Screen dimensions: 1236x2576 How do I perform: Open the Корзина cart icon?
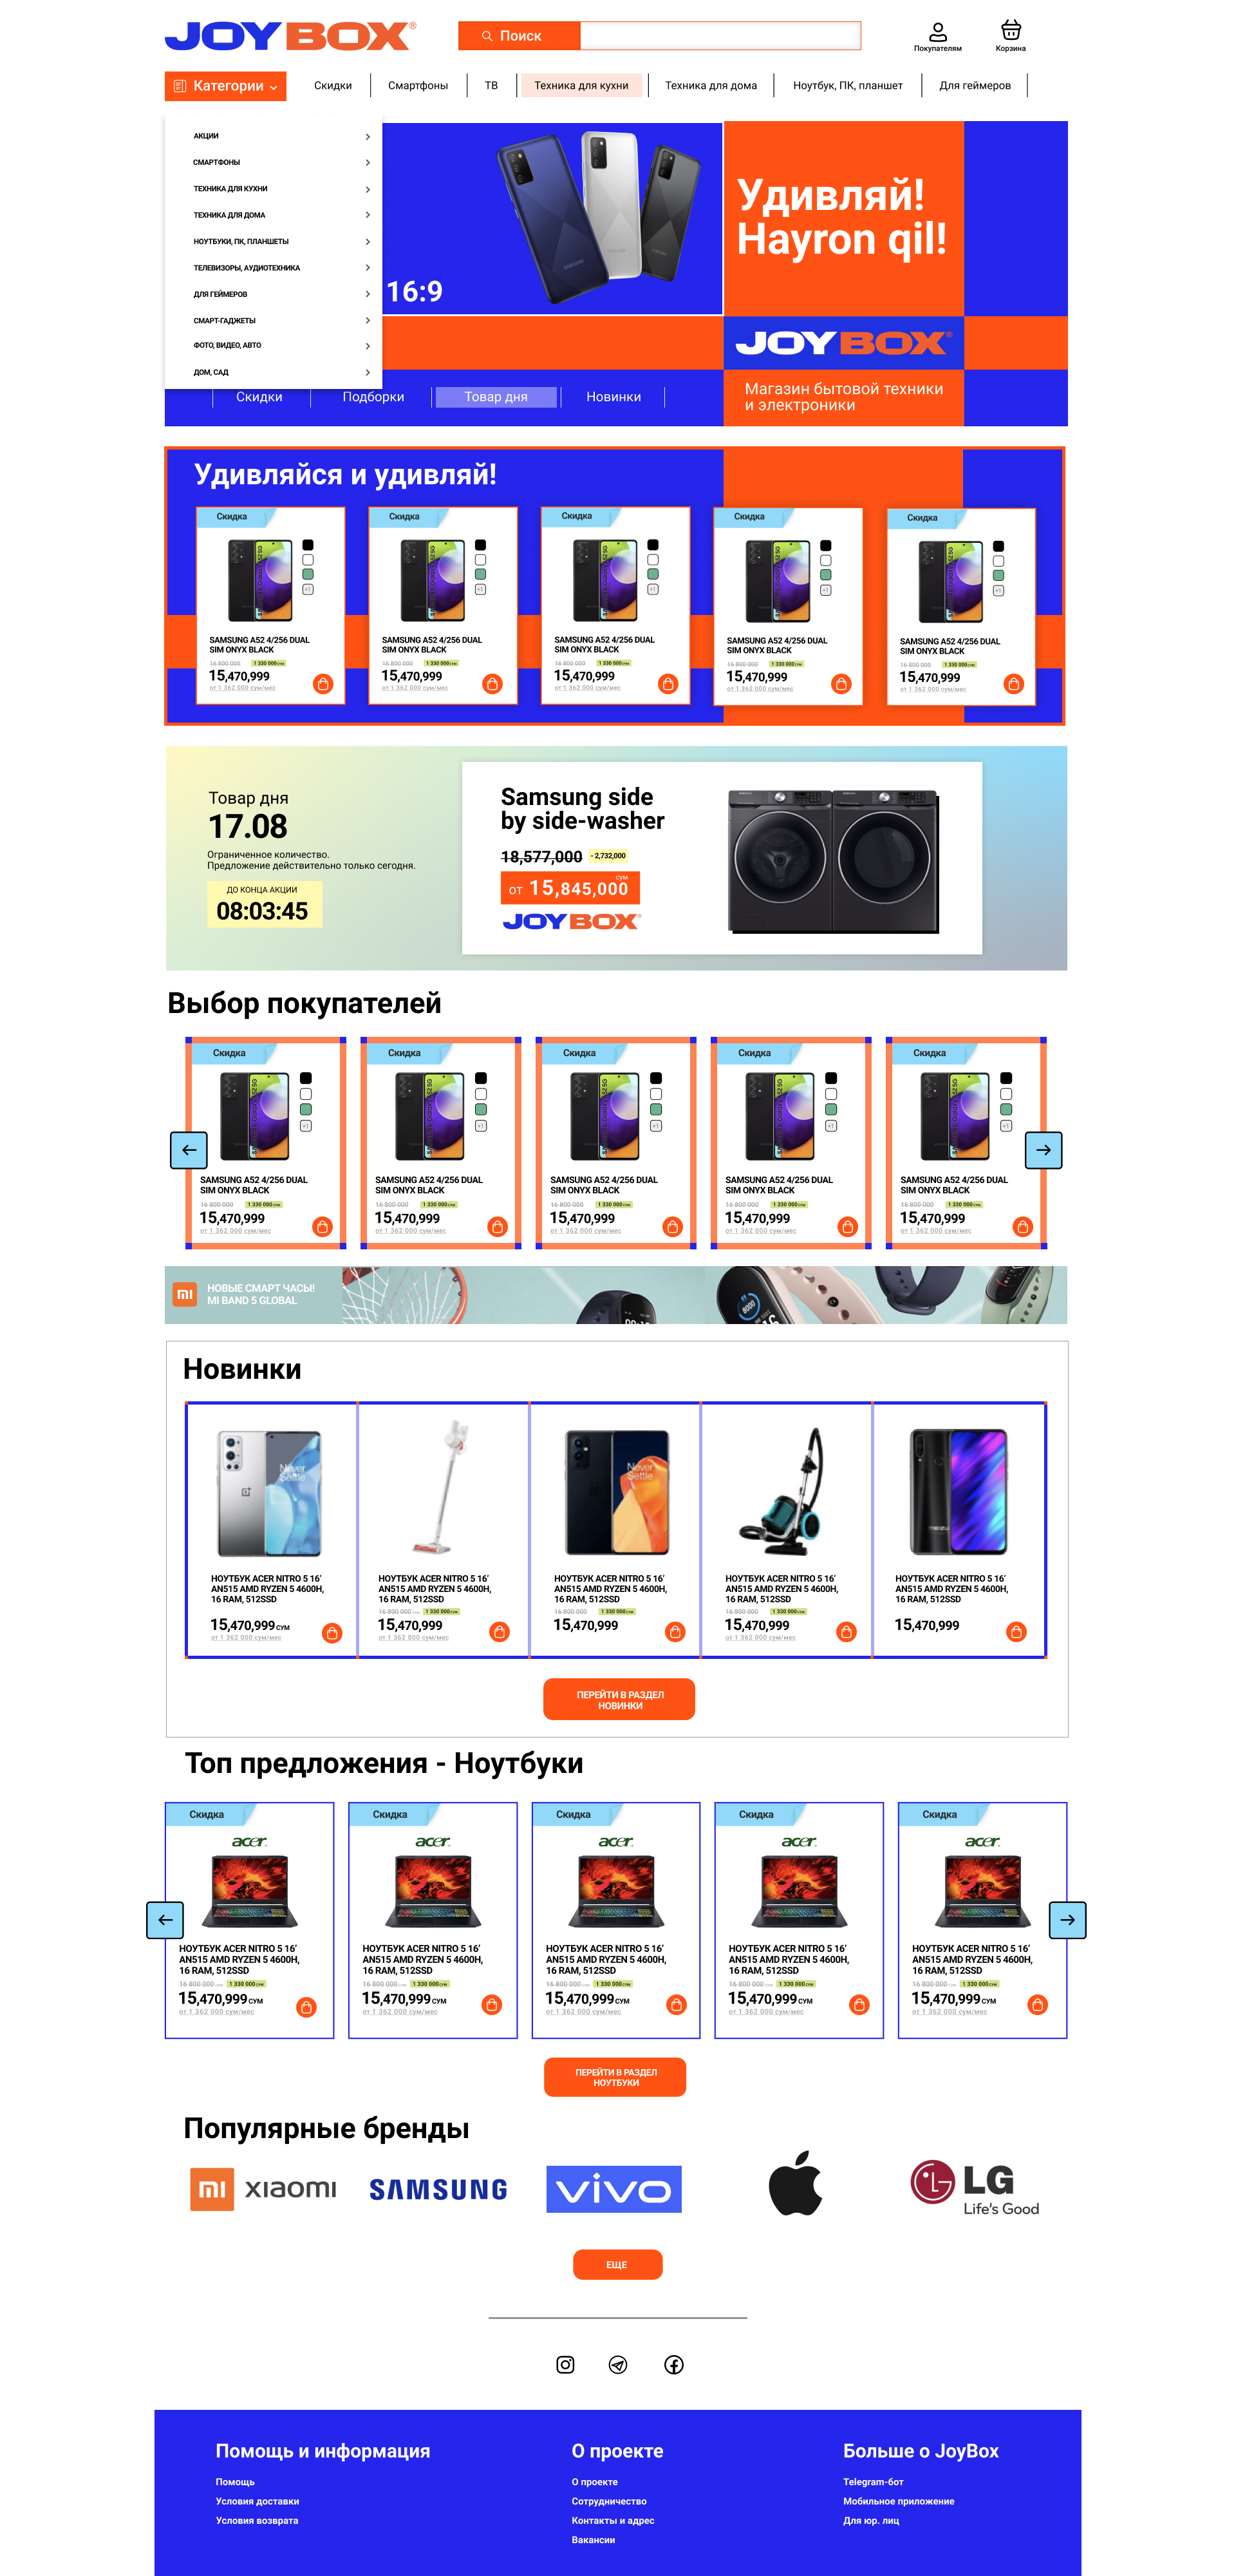click(x=1010, y=30)
